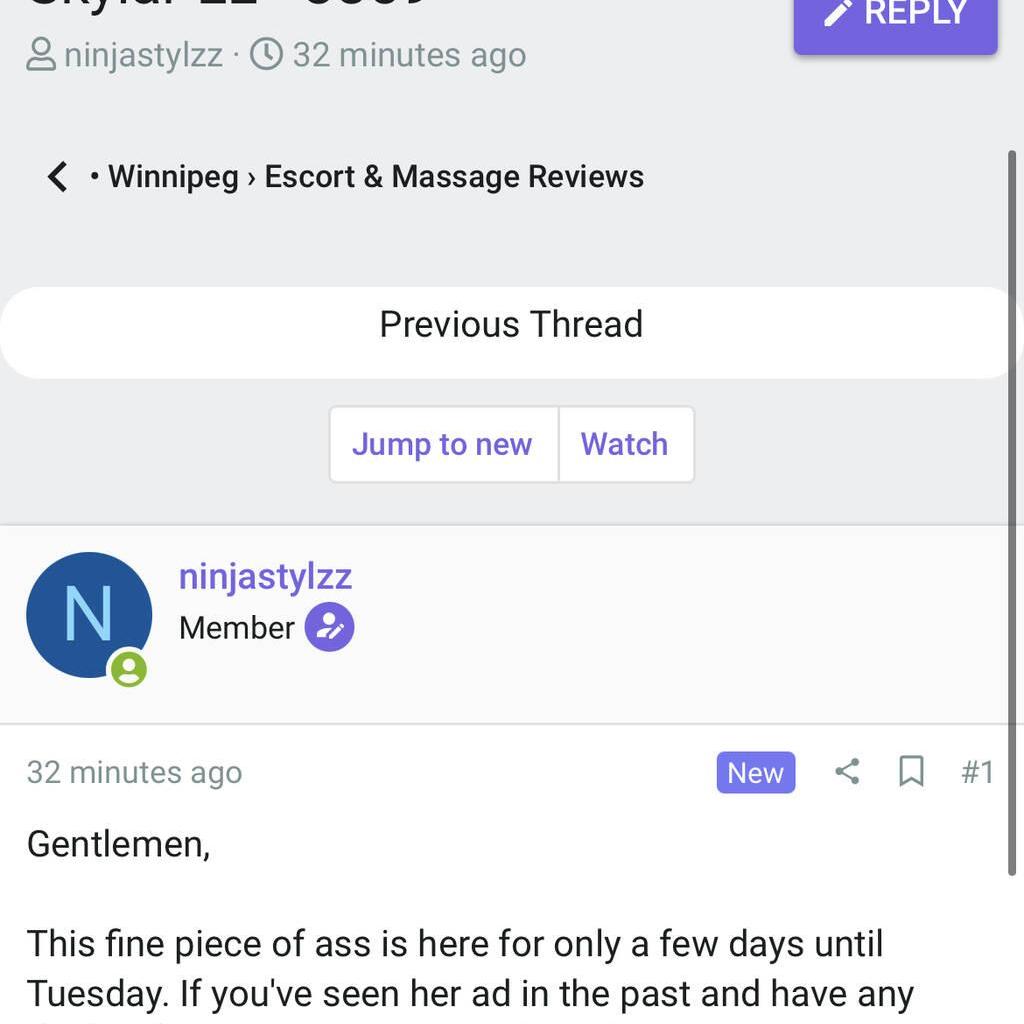Image resolution: width=1024 pixels, height=1024 pixels.
Task: Click the clock icon near thread time
Action: pos(266,54)
